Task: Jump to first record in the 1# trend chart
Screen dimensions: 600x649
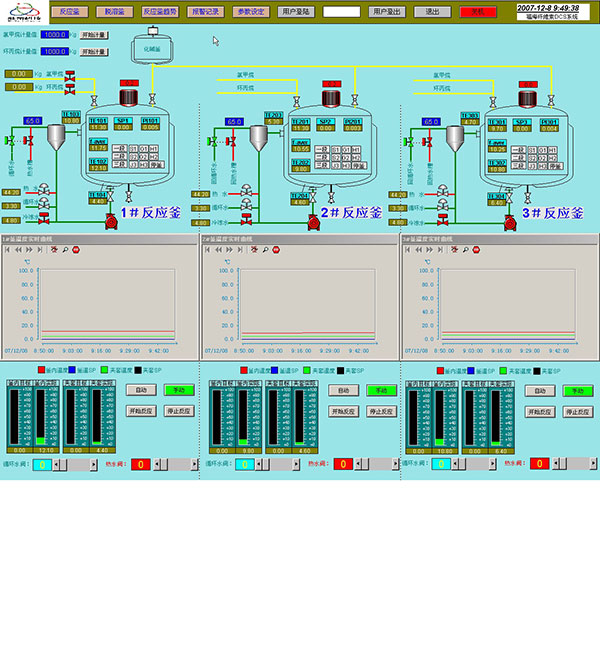Action: (x=9, y=250)
